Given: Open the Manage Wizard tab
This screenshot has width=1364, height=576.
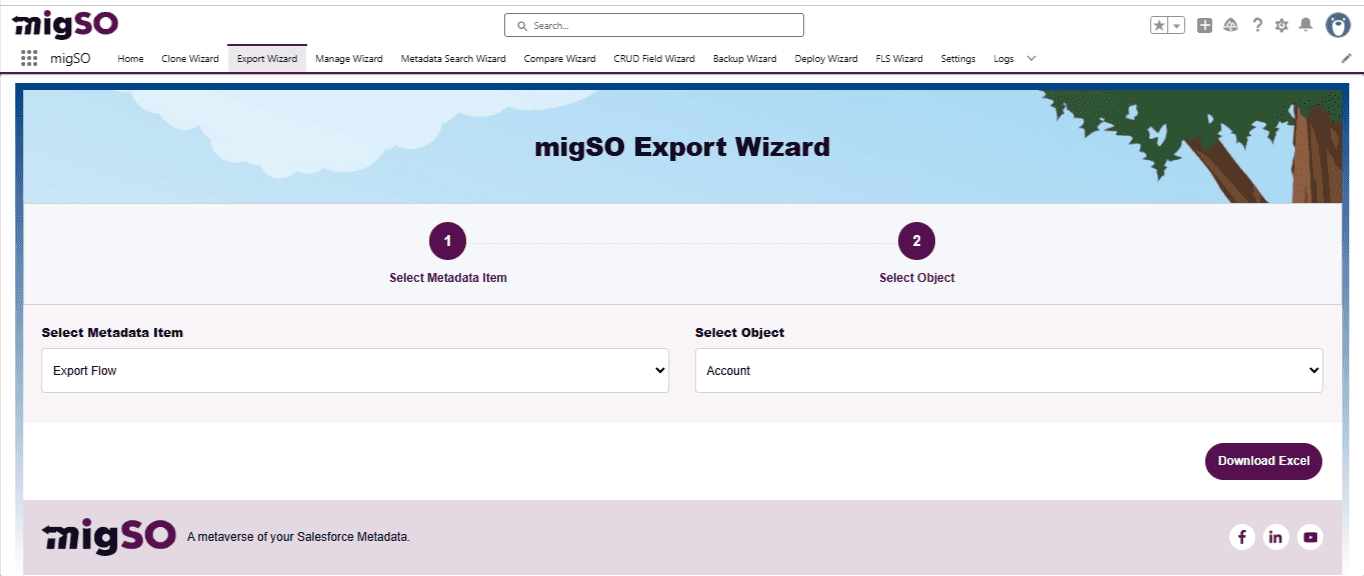Looking at the screenshot, I should click(349, 59).
